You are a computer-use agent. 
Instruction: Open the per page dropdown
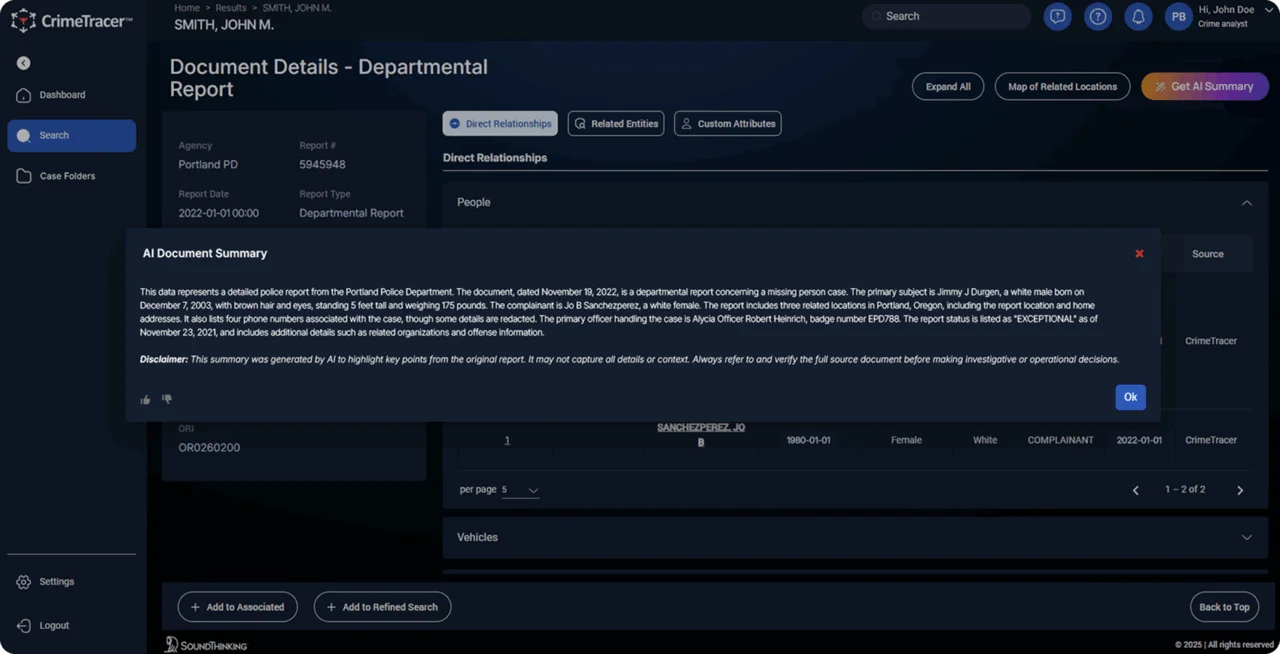521,490
